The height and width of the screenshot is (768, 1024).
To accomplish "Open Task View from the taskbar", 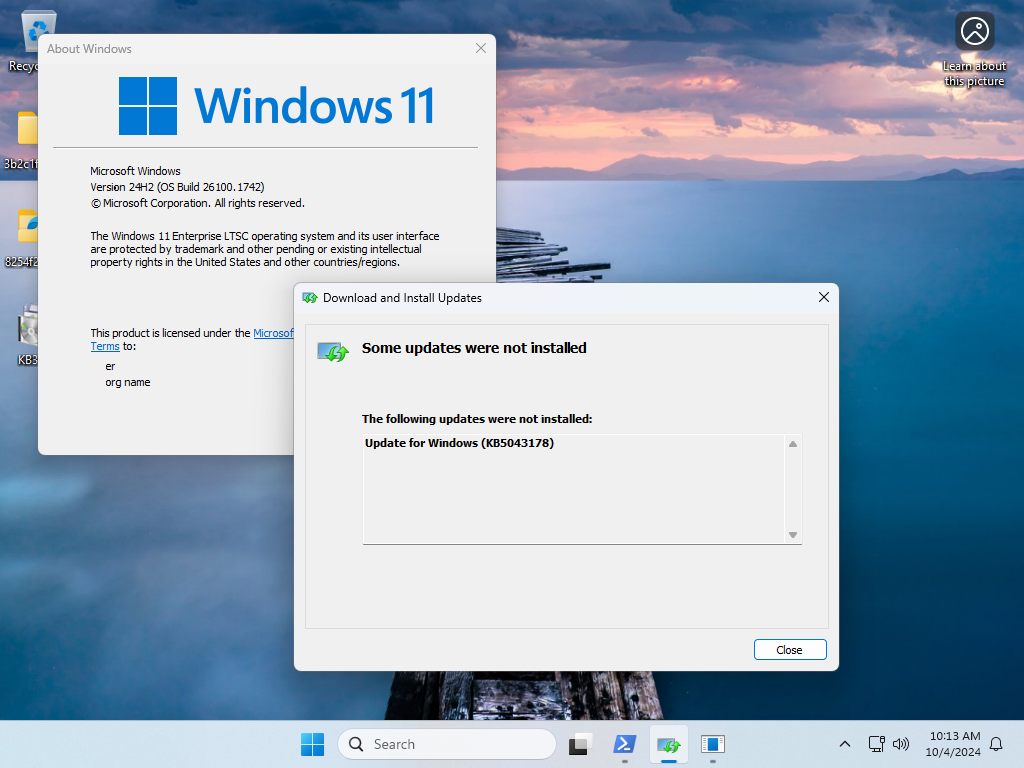I will click(x=579, y=744).
